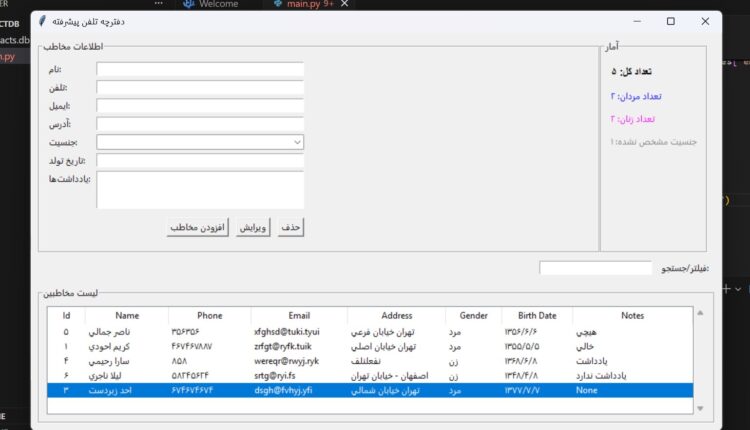
Task: Click the plus icon in VS Code terminal panel
Action: 727,289
